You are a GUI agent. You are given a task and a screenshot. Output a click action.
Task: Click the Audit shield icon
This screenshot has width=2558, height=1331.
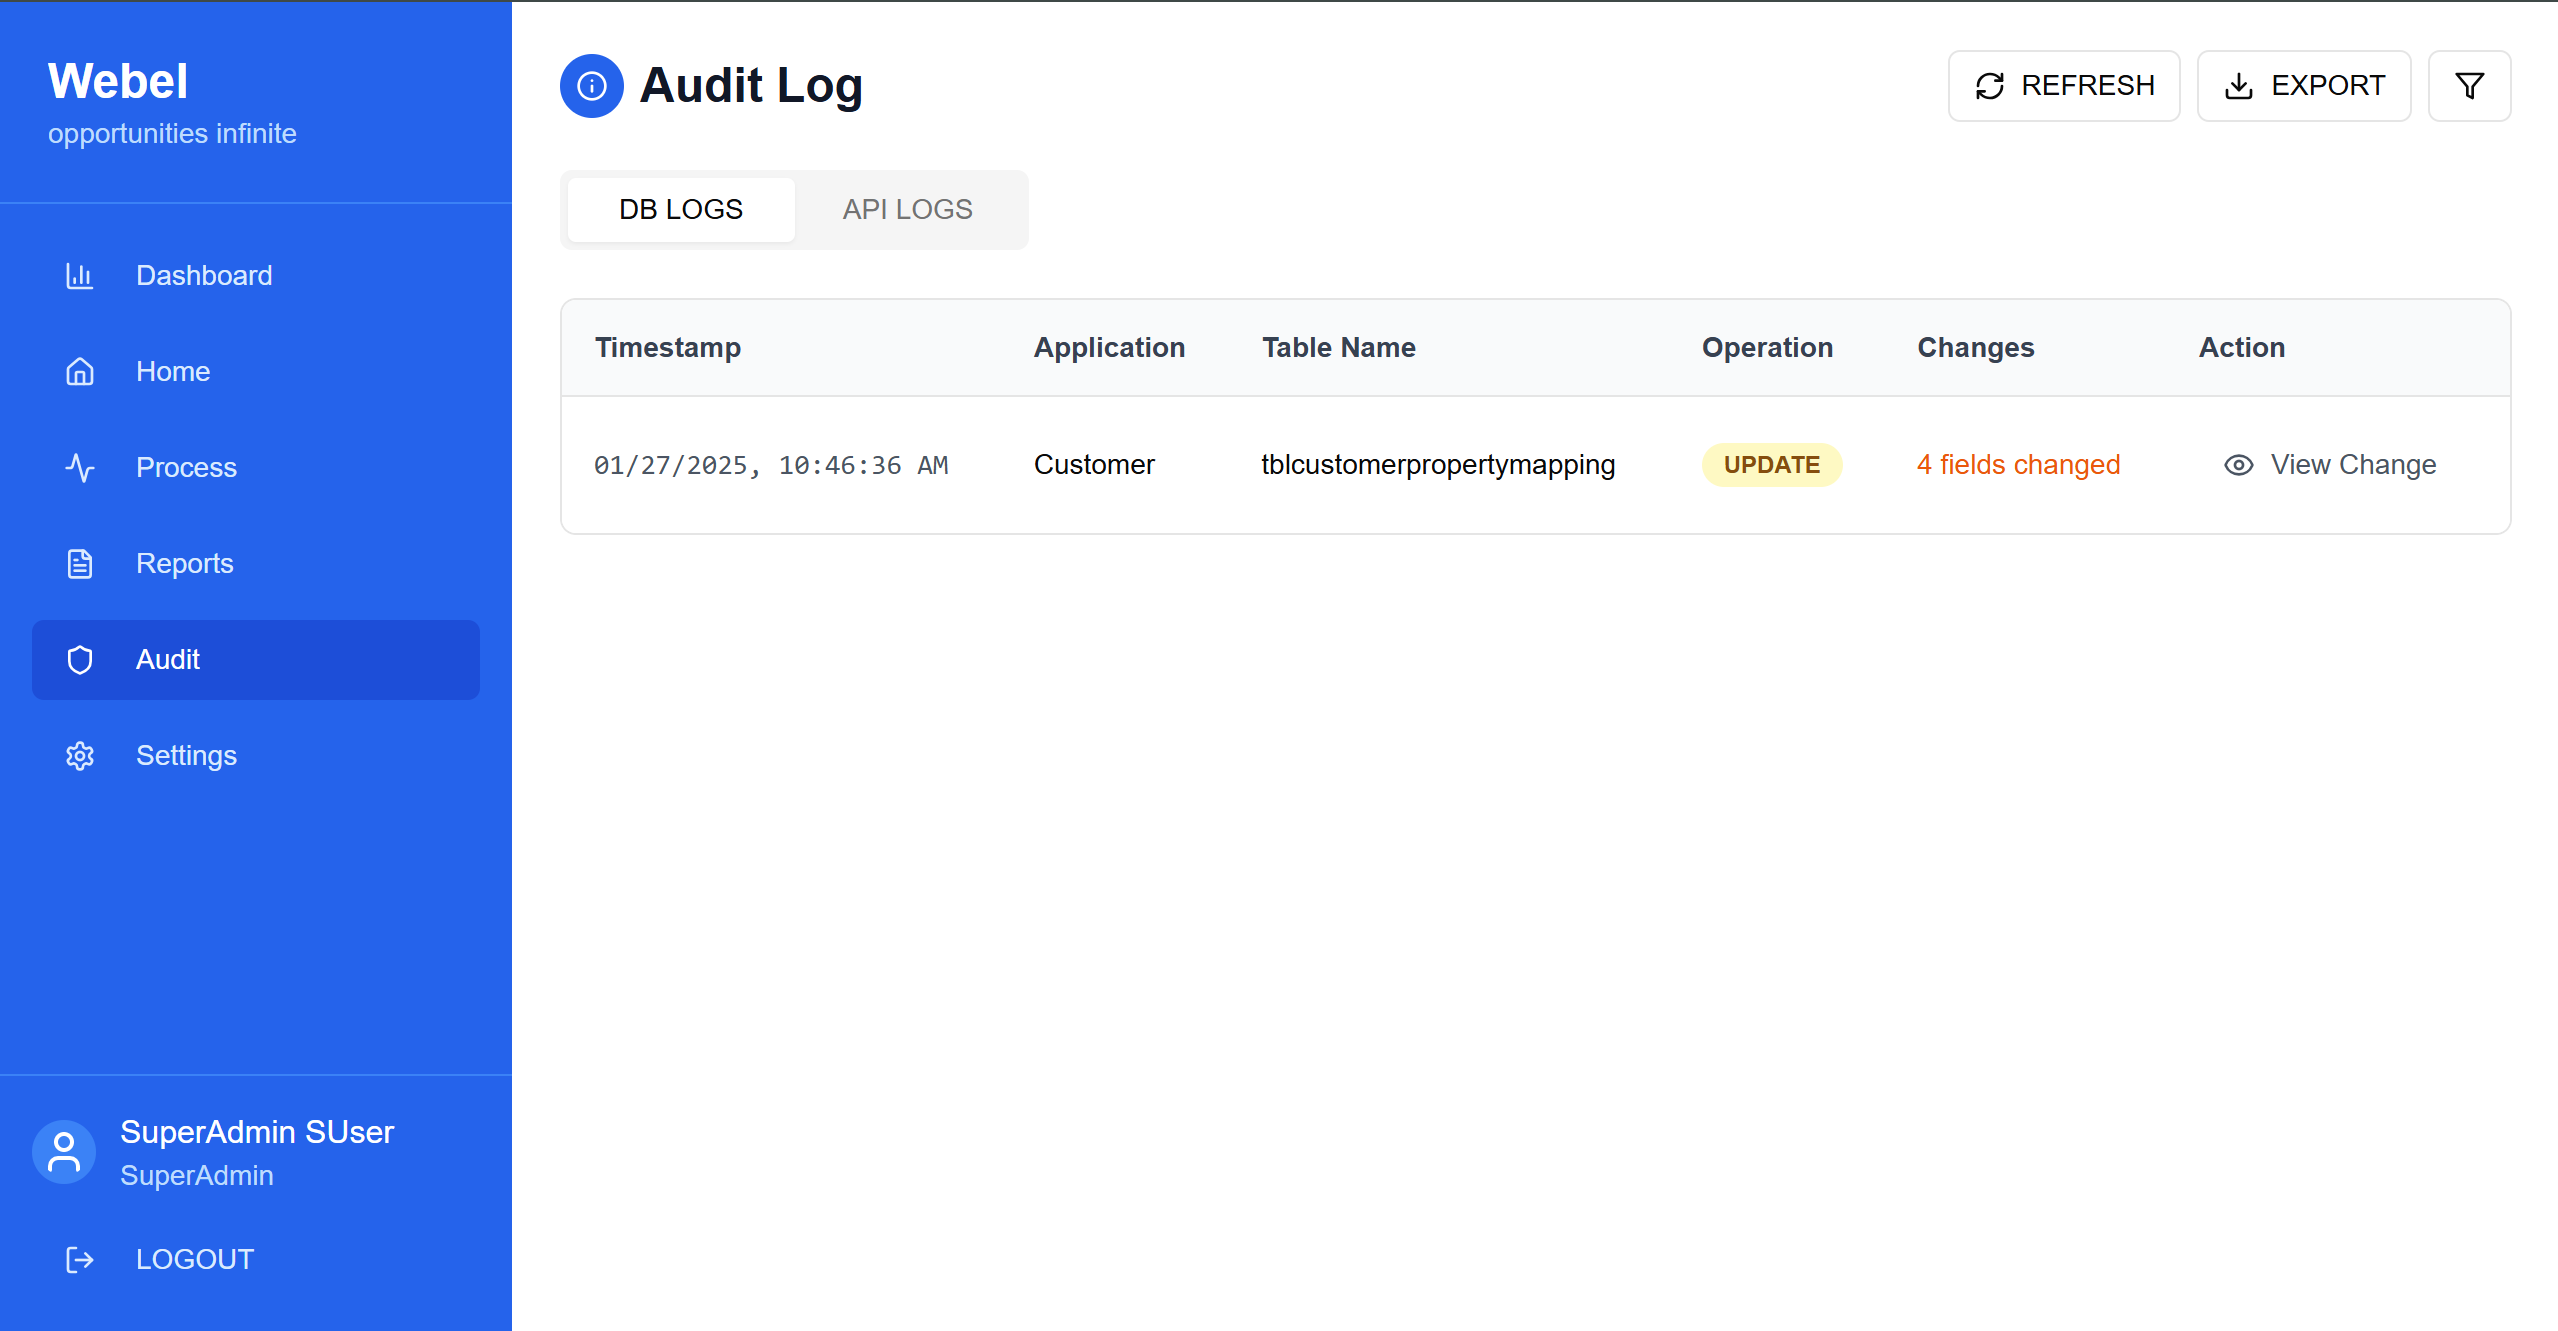[80, 660]
